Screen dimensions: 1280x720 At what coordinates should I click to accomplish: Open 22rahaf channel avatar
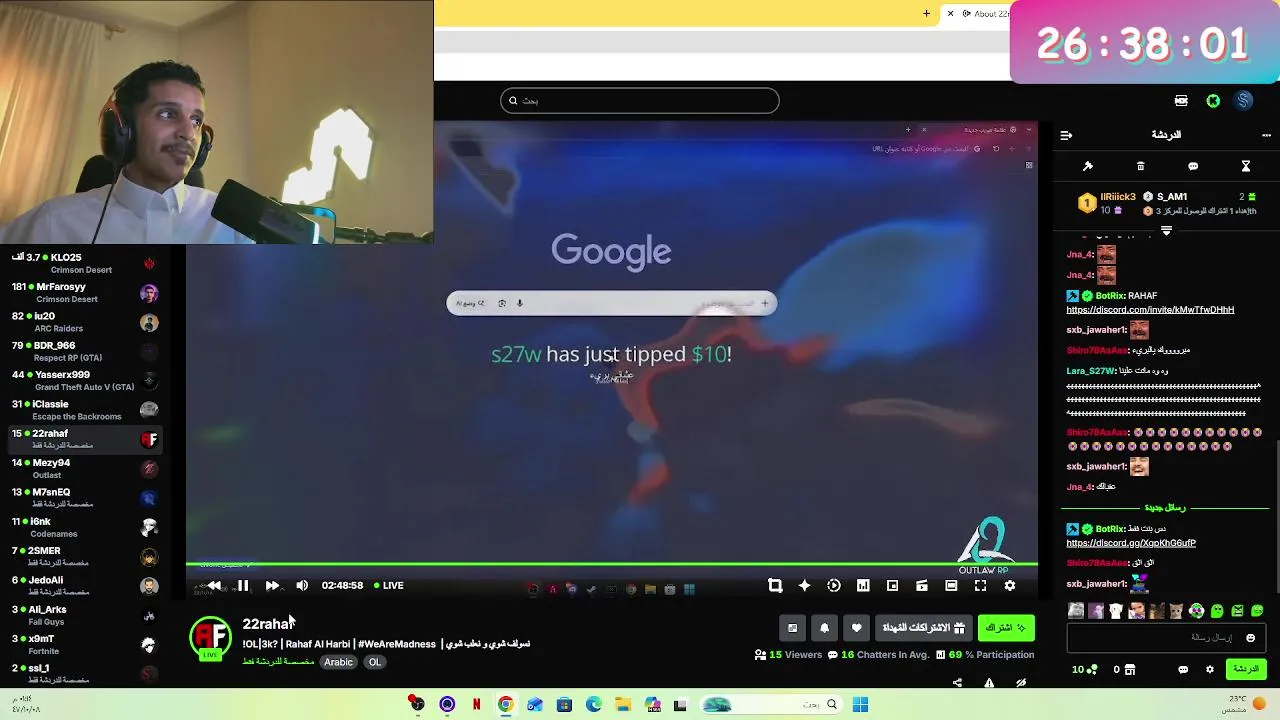(x=210, y=637)
